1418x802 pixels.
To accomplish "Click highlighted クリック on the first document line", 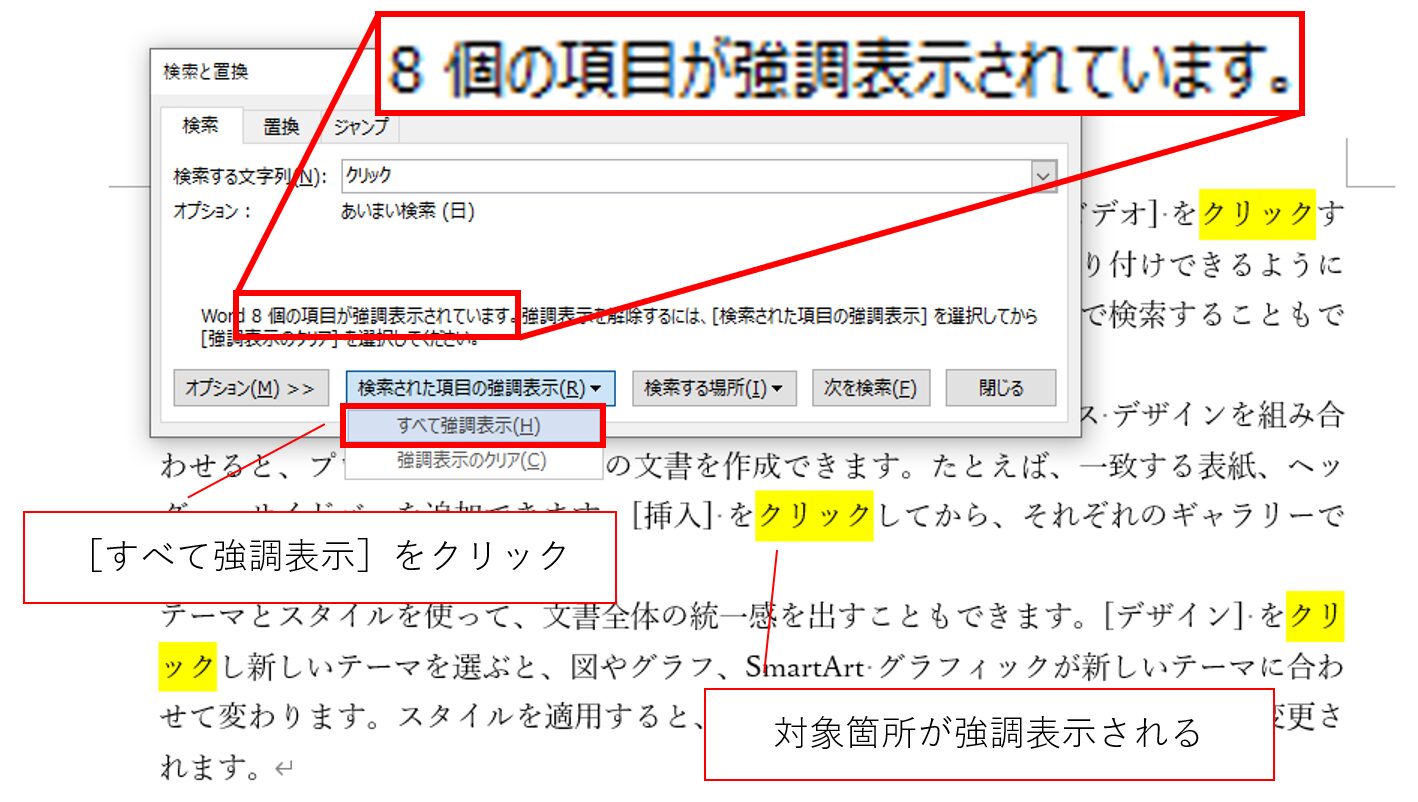I will (1257, 213).
